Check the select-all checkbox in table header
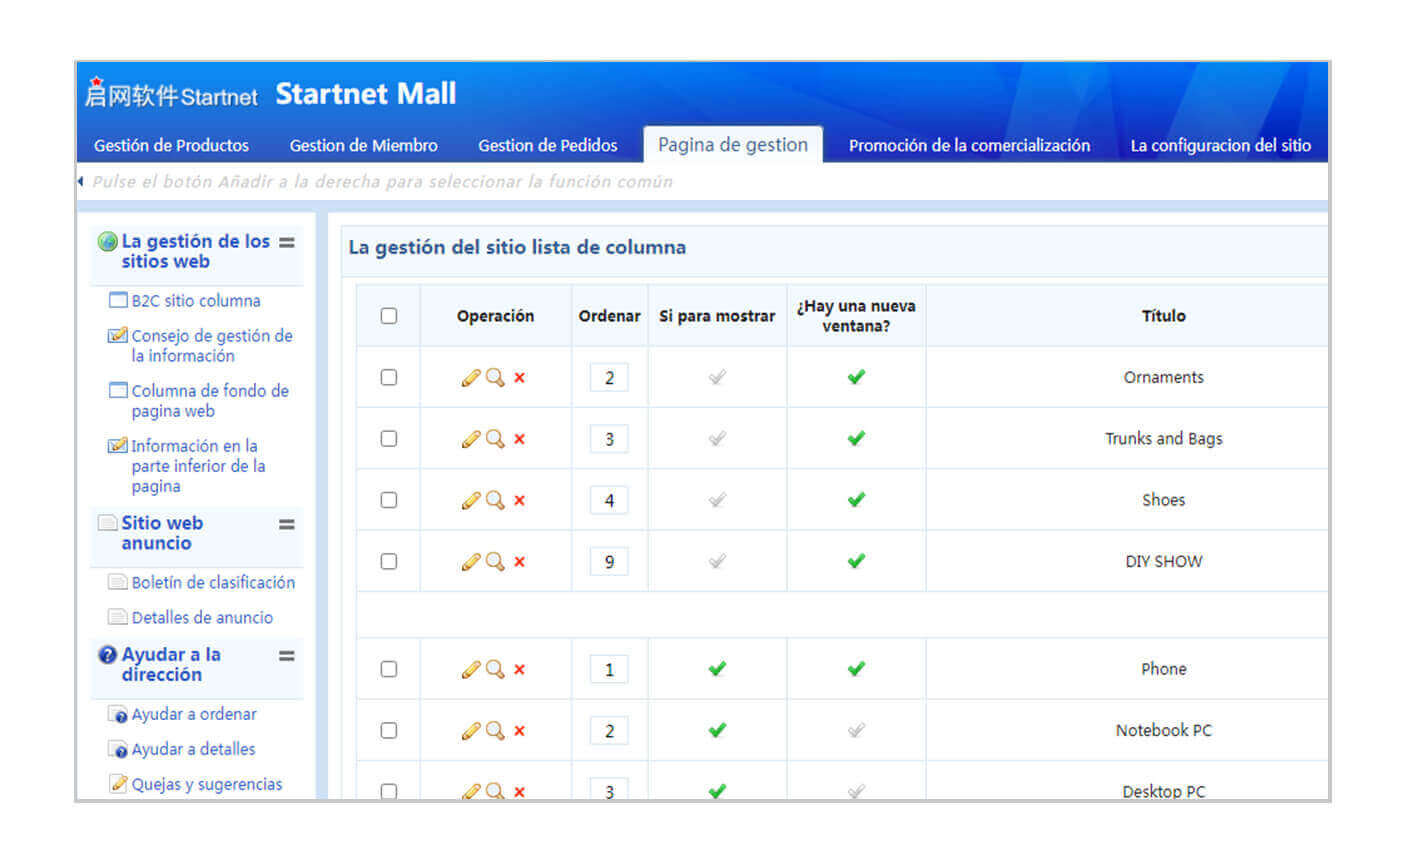Screen dimensions: 1410x860 pyautogui.click(x=389, y=316)
